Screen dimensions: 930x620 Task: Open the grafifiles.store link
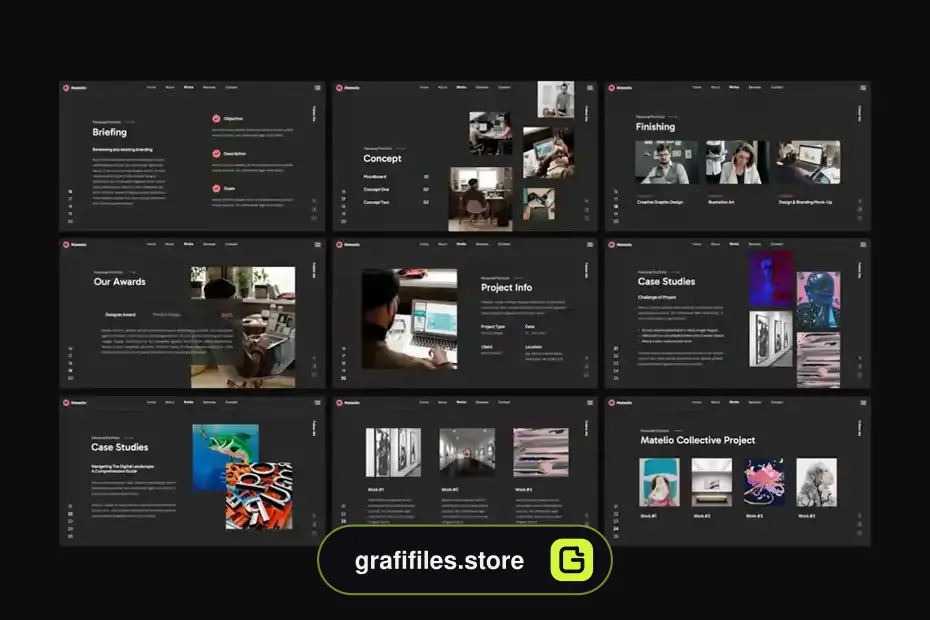point(439,561)
